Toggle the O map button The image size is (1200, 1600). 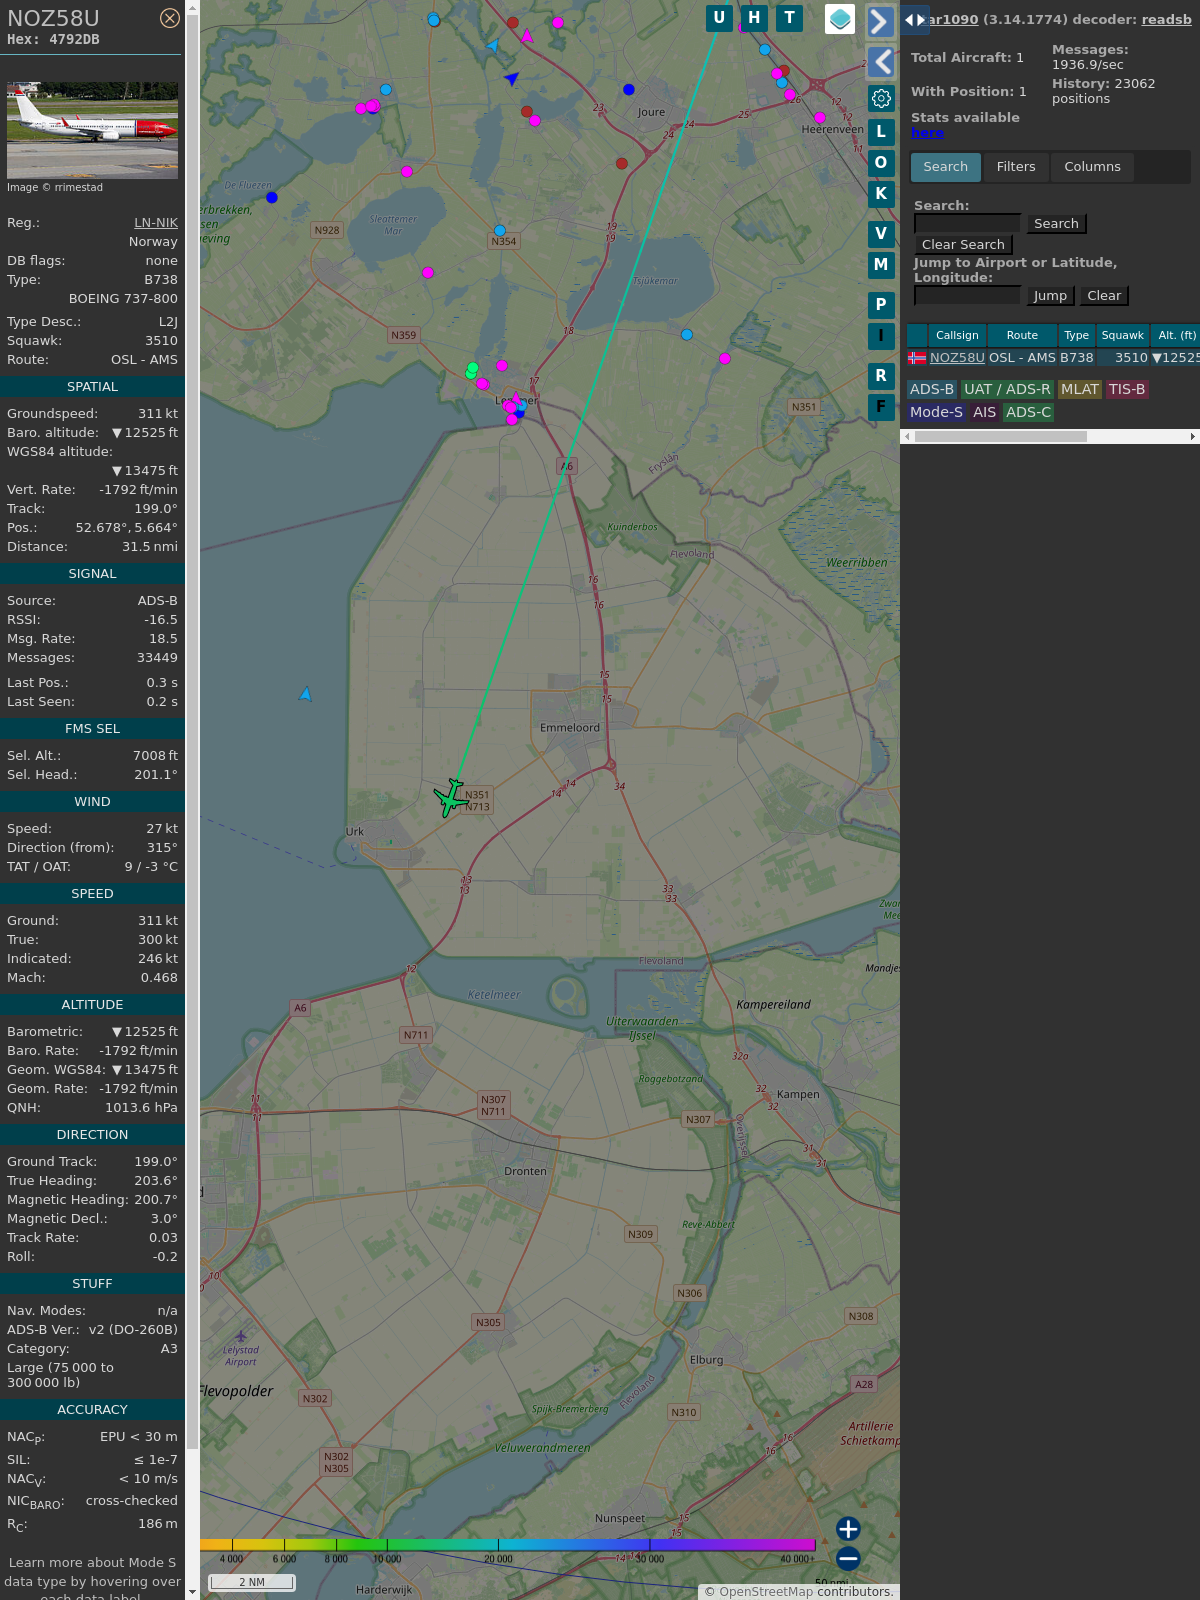(x=881, y=163)
